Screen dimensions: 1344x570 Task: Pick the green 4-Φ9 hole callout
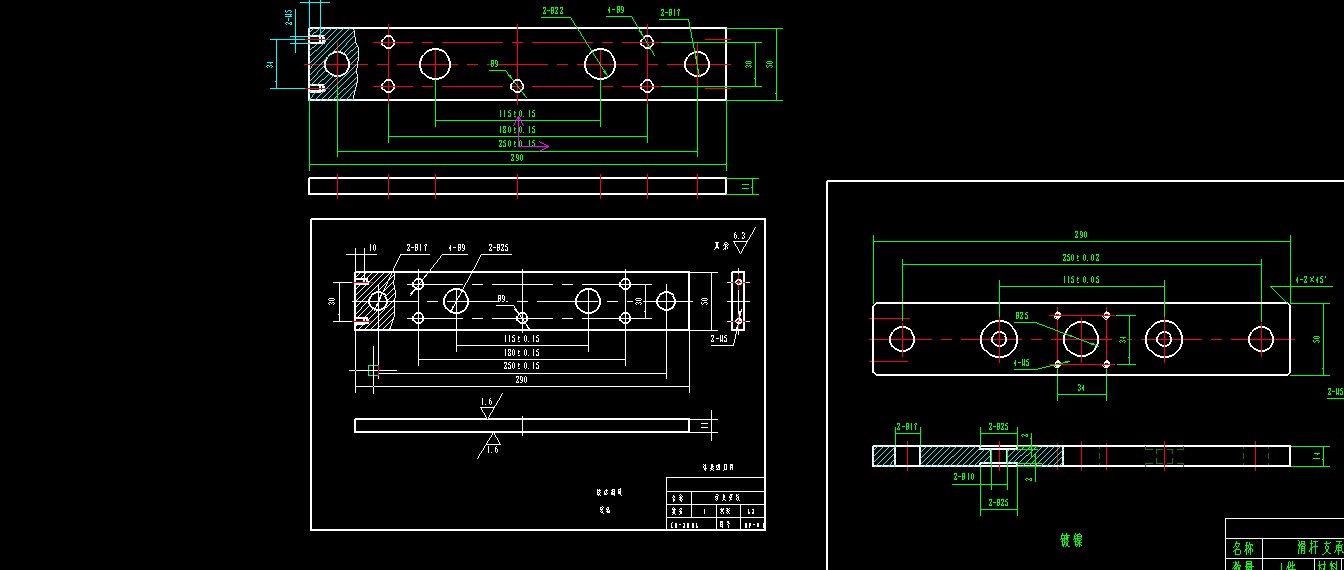tap(616, 10)
